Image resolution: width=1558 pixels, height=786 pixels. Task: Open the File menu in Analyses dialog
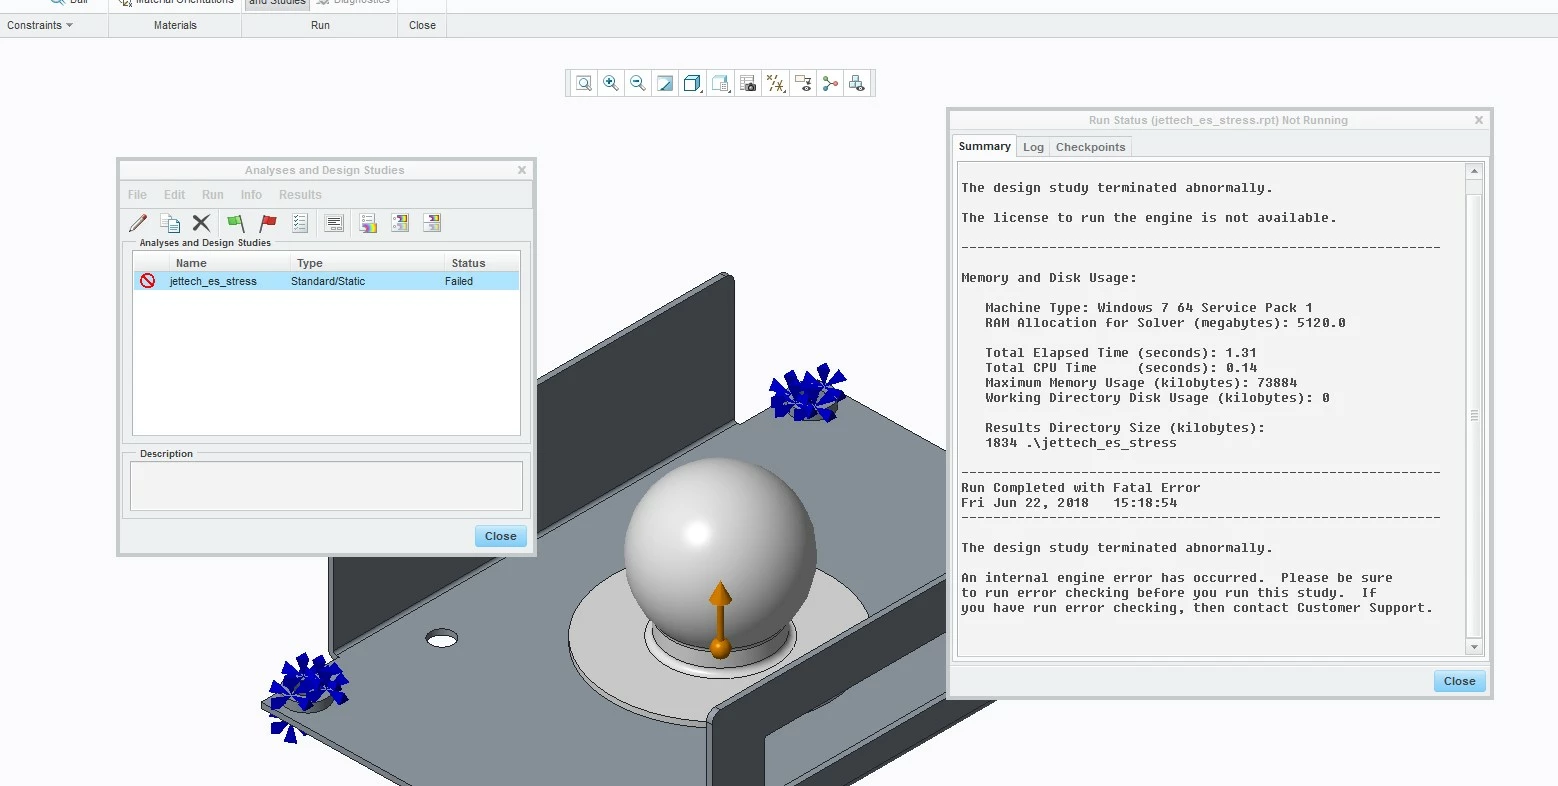pos(138,195)
